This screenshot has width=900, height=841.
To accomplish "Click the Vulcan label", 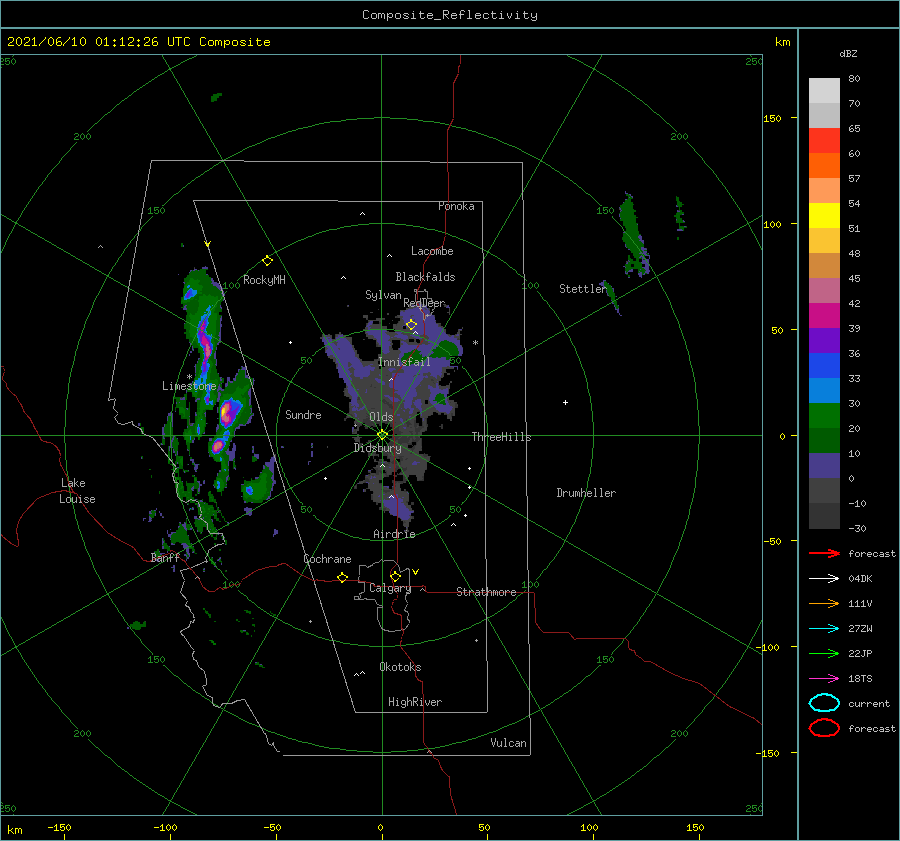I will pyautogui.click(x=509, y=743).
